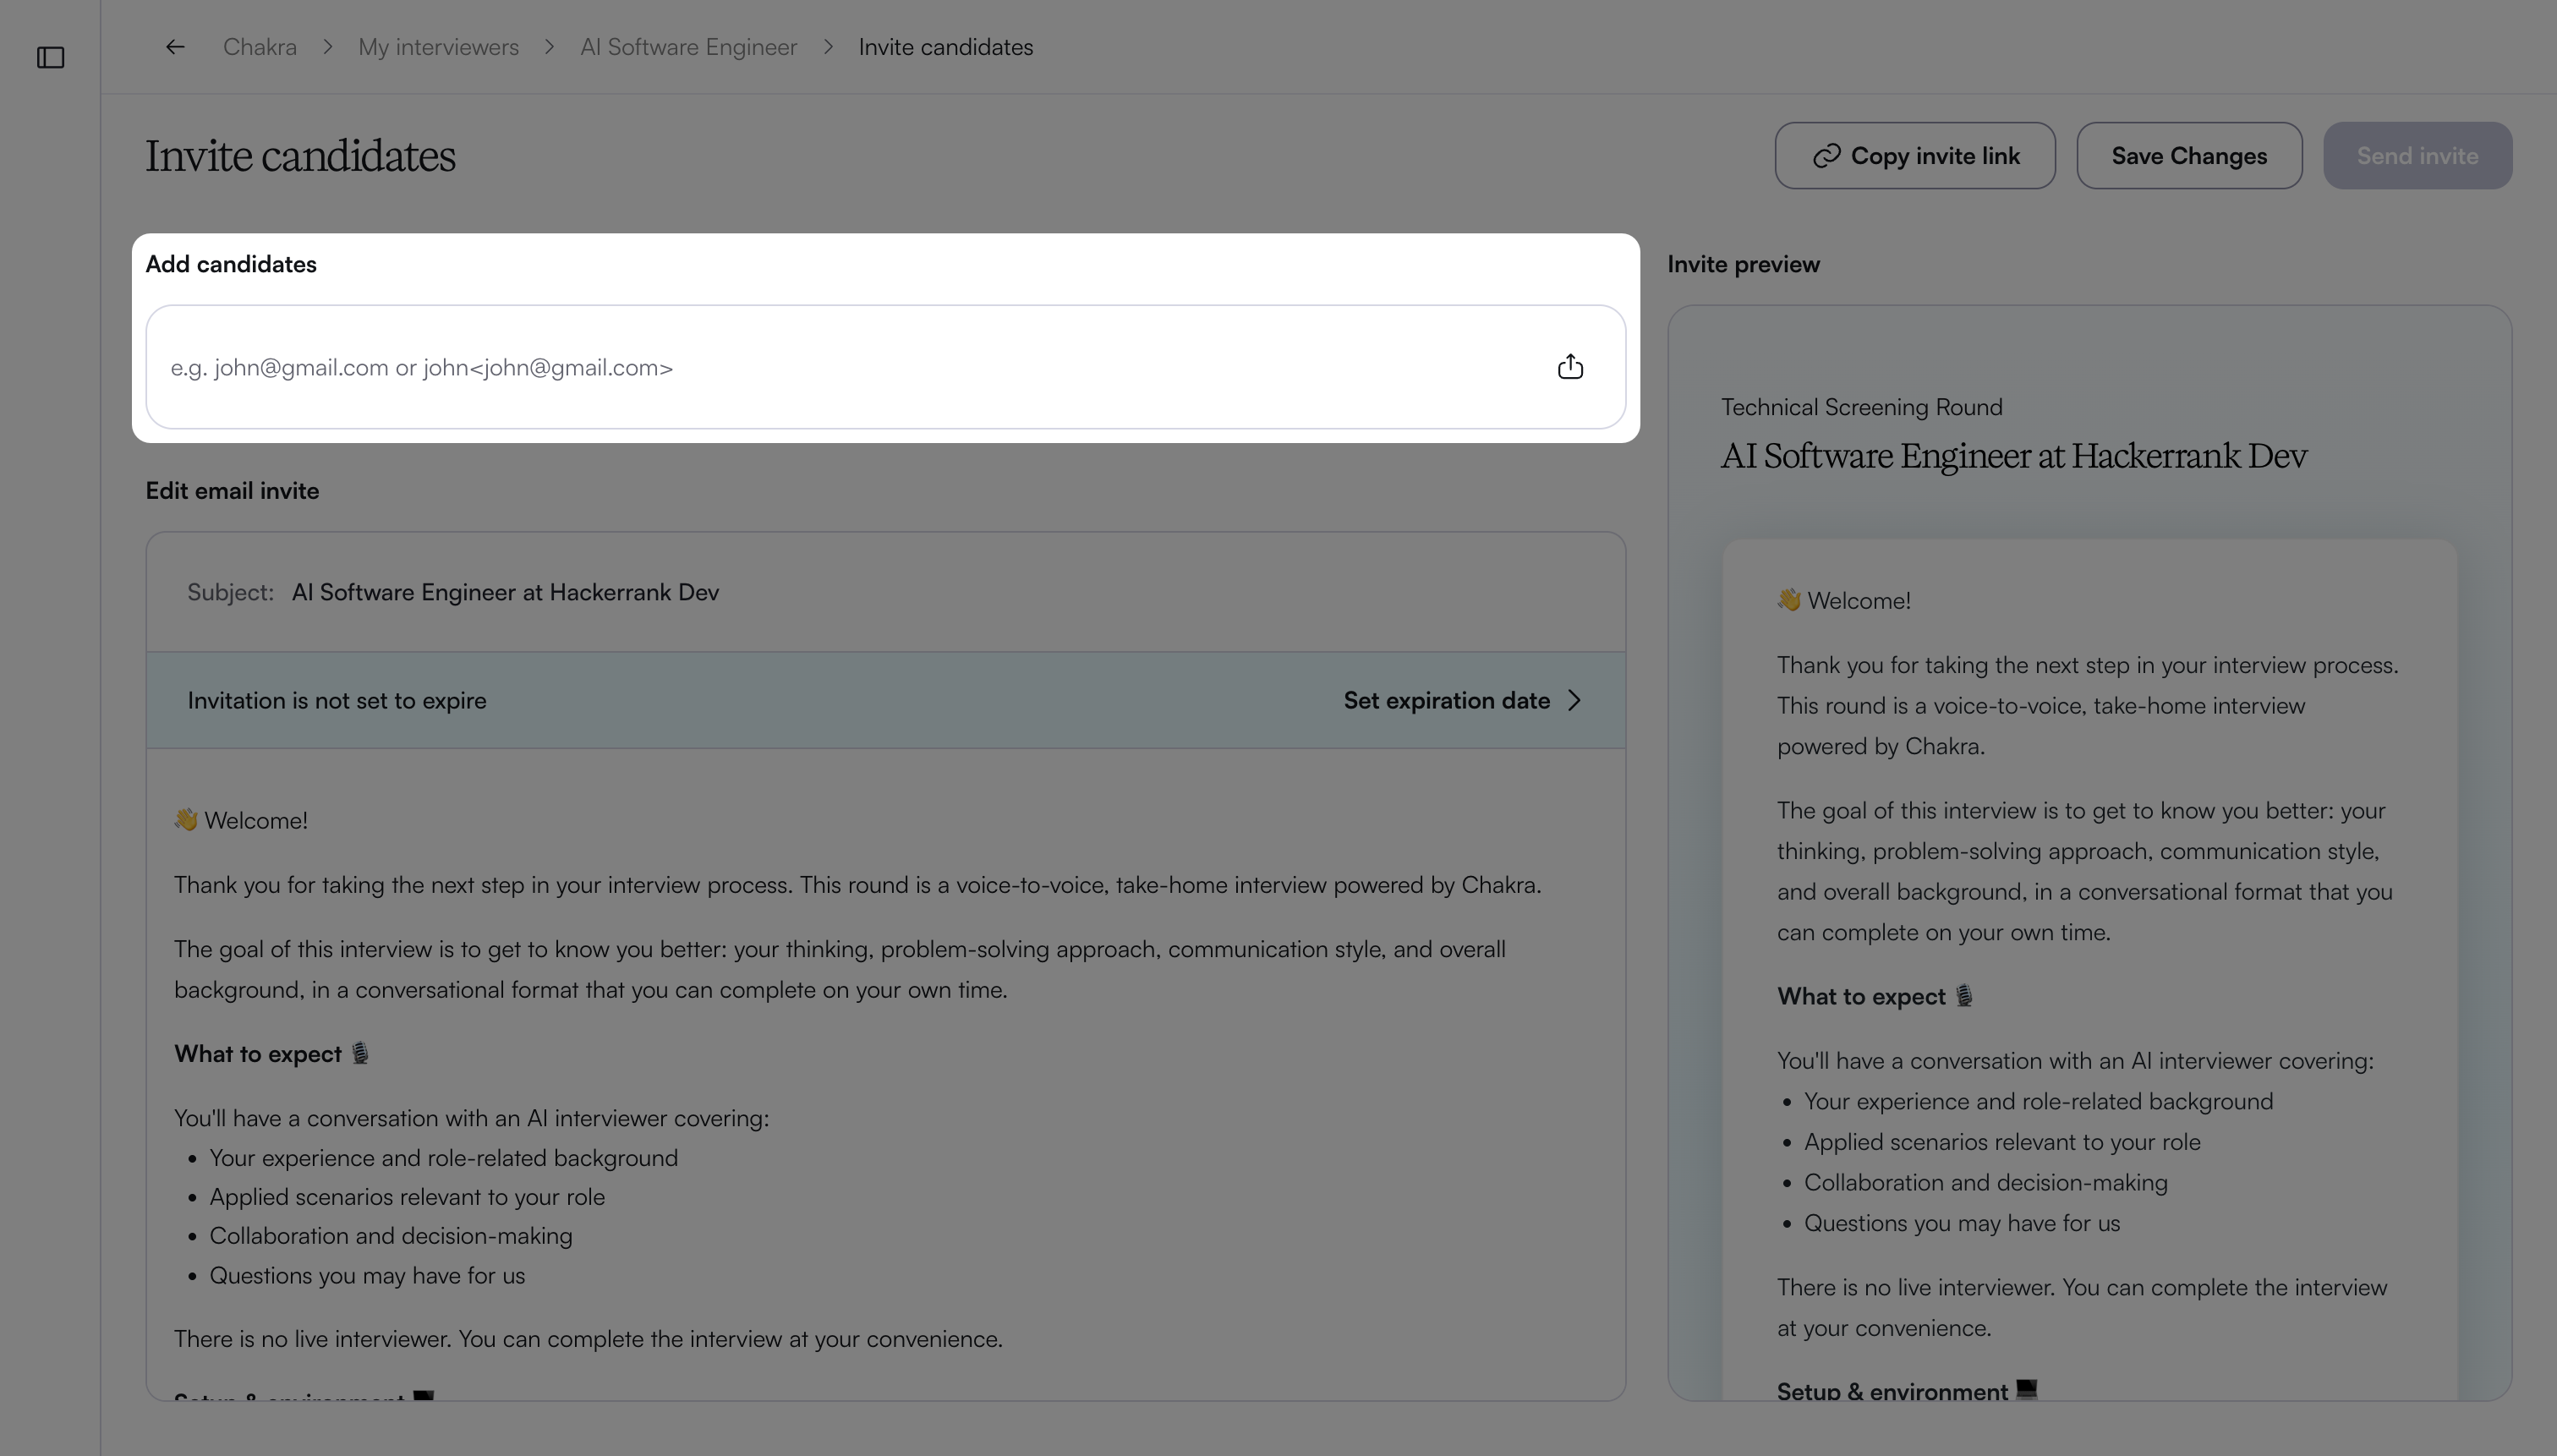2557x1456 pixels.
Task: Toggle the sidebar panel icon
Action: 51,57
